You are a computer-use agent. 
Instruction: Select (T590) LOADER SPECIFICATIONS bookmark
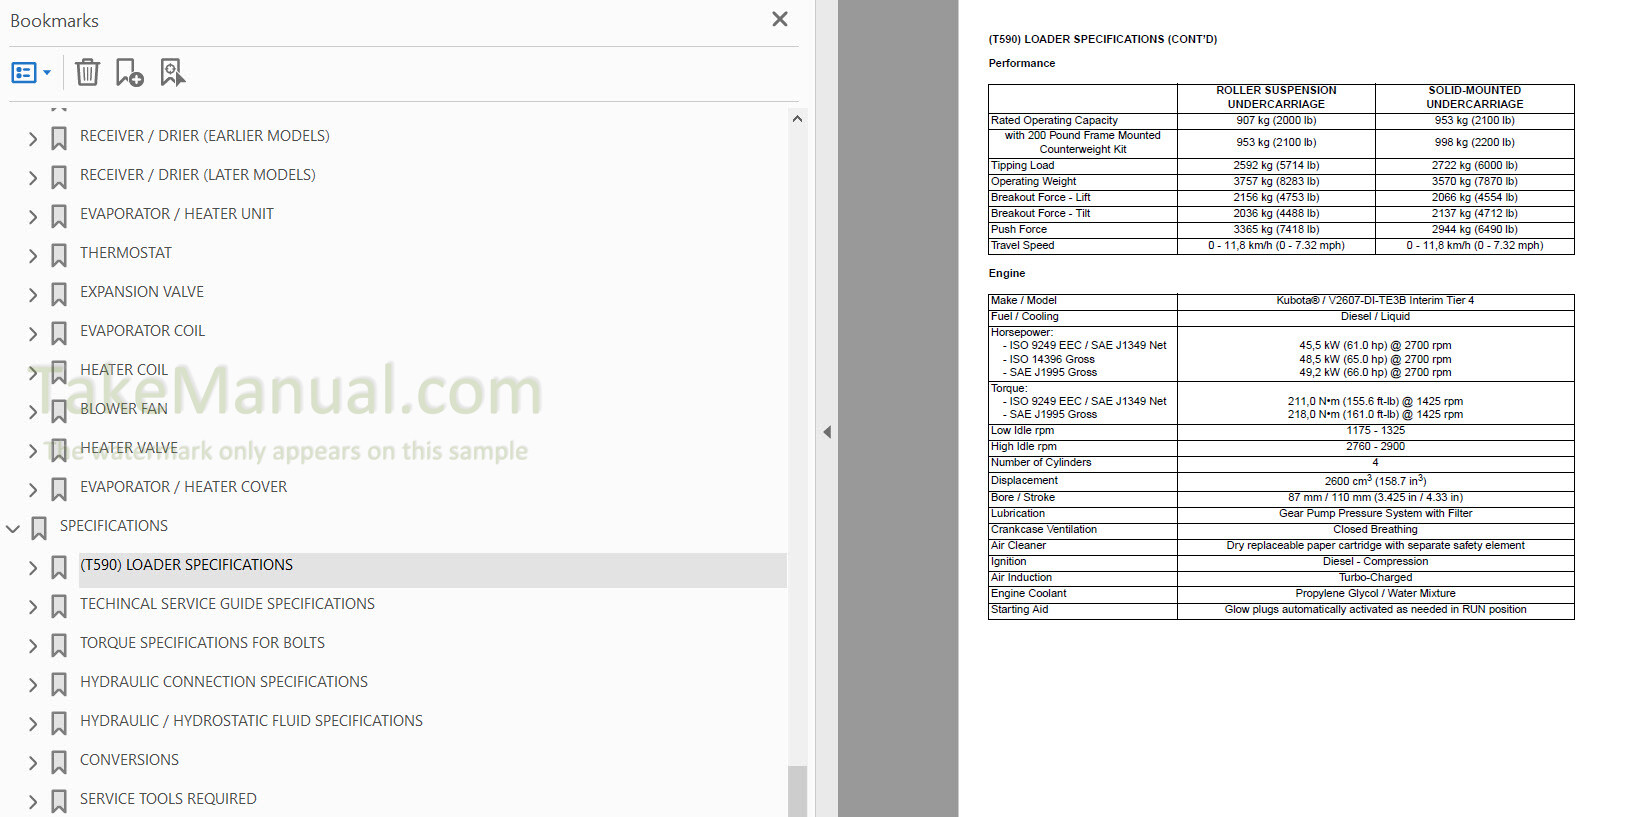click(x=186, y=565)
